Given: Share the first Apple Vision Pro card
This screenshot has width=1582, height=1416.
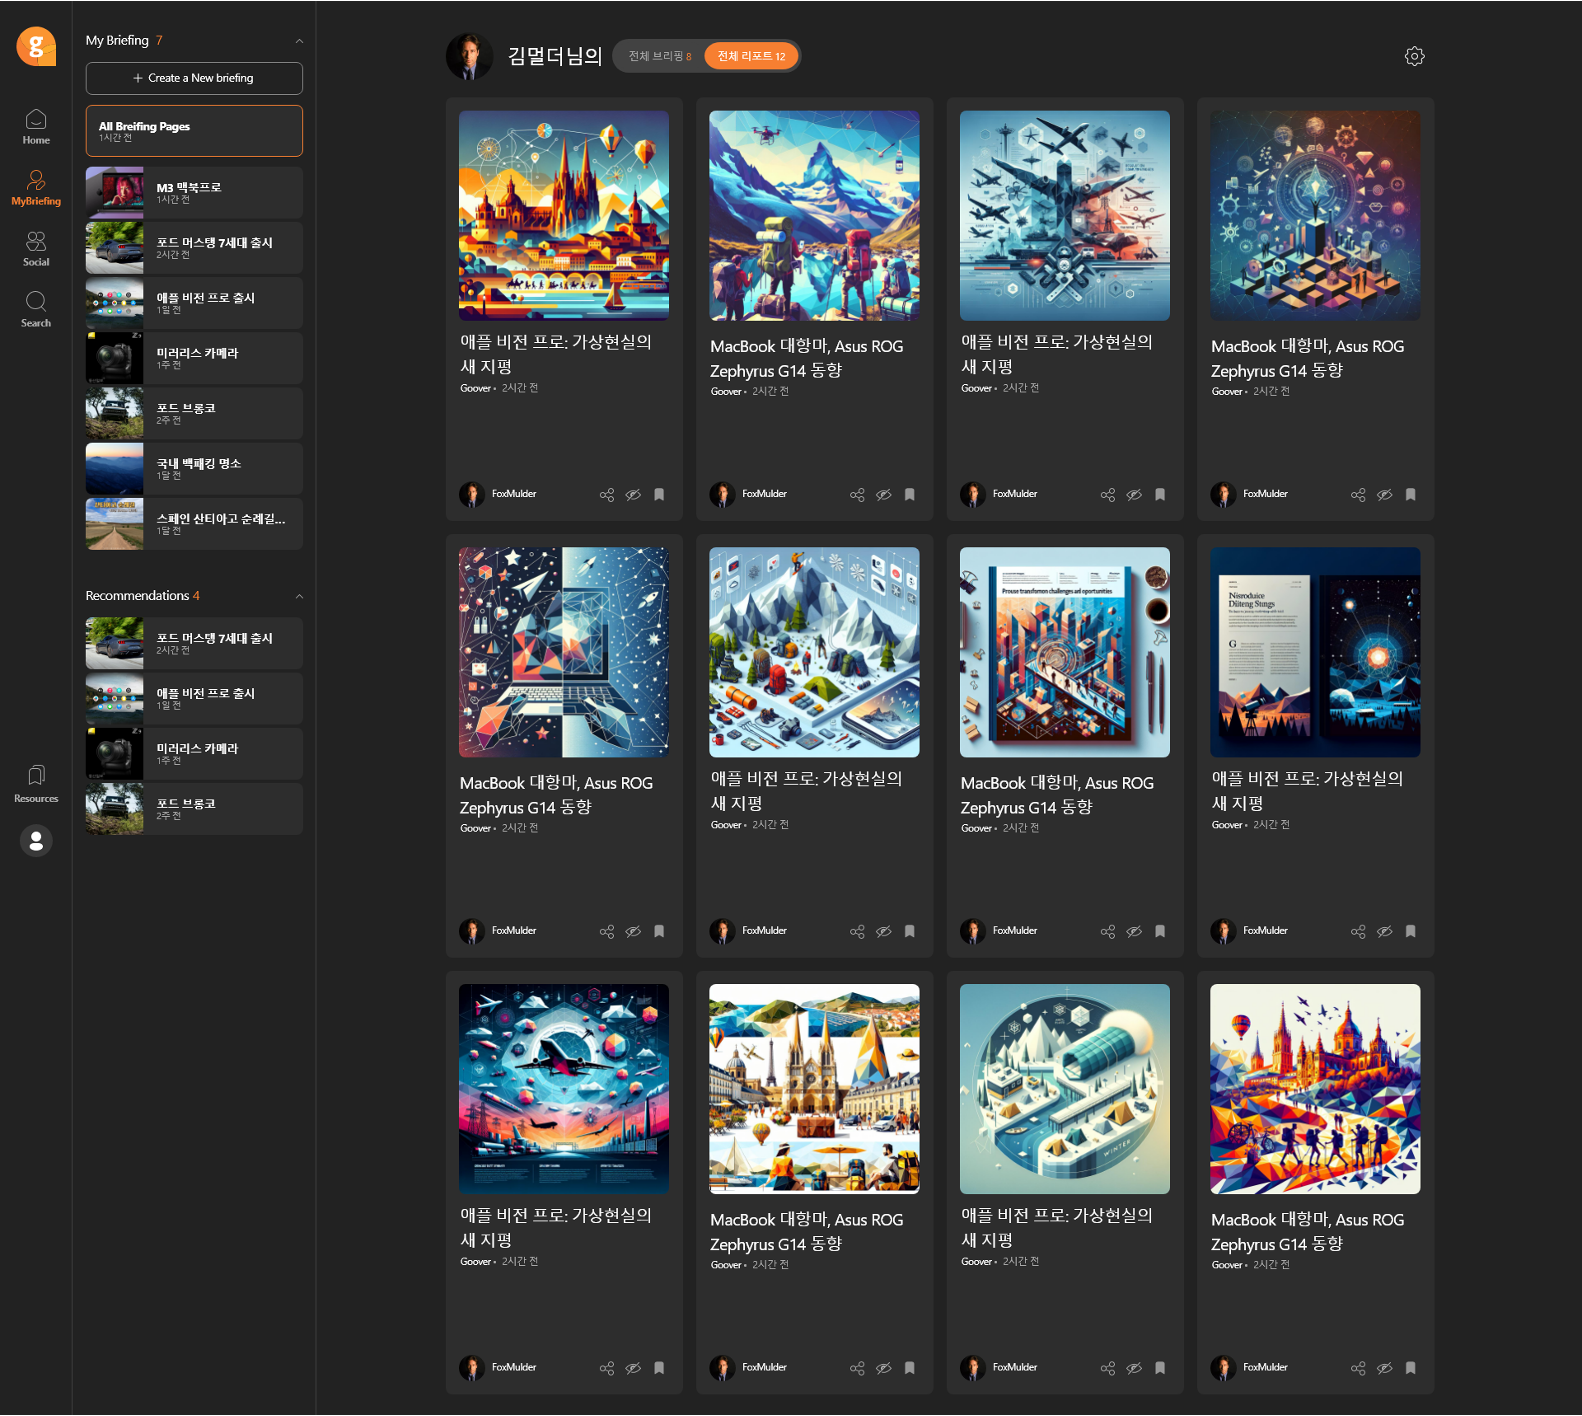Looking at the screenshot, I should point(606,495).
